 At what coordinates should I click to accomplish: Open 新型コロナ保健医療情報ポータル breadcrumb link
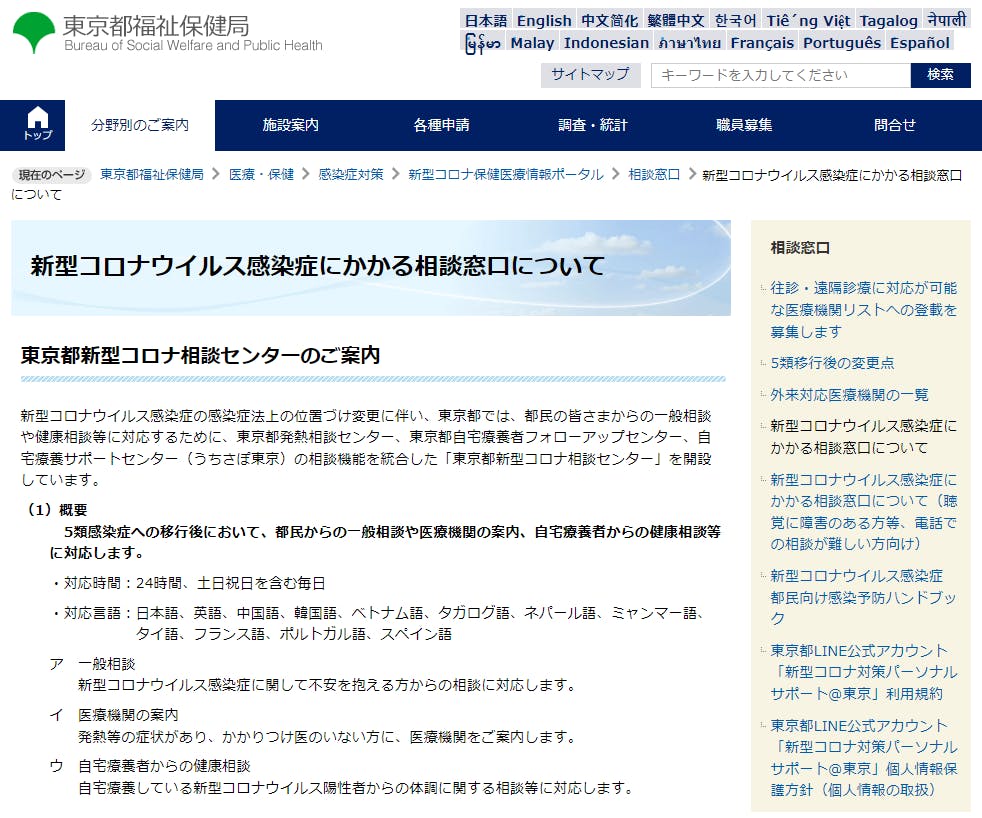click(505, 174)
